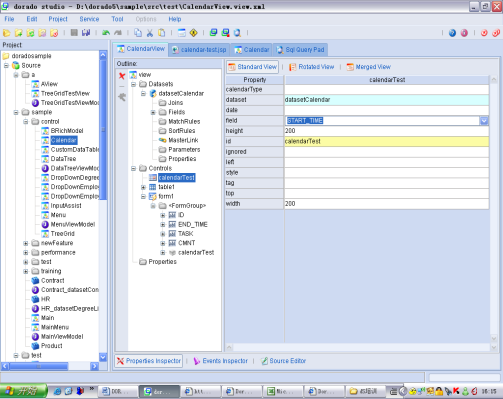Click the yellow diamond warning icon
Image resolution: width=503 pixels, height=399 pixels.
coord(193,33)
